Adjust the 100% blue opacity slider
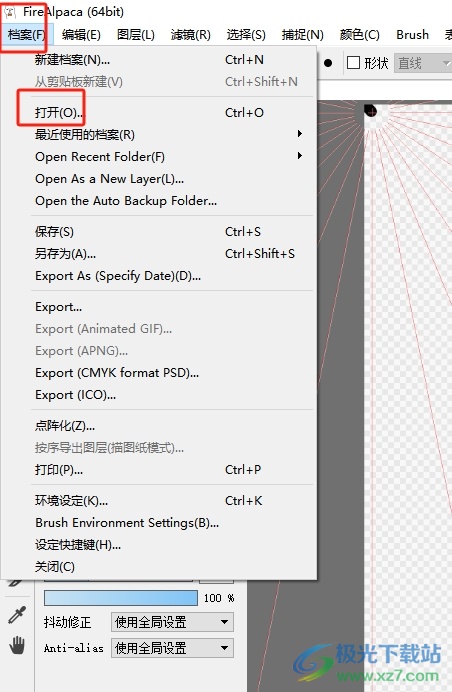 (121, 598)
